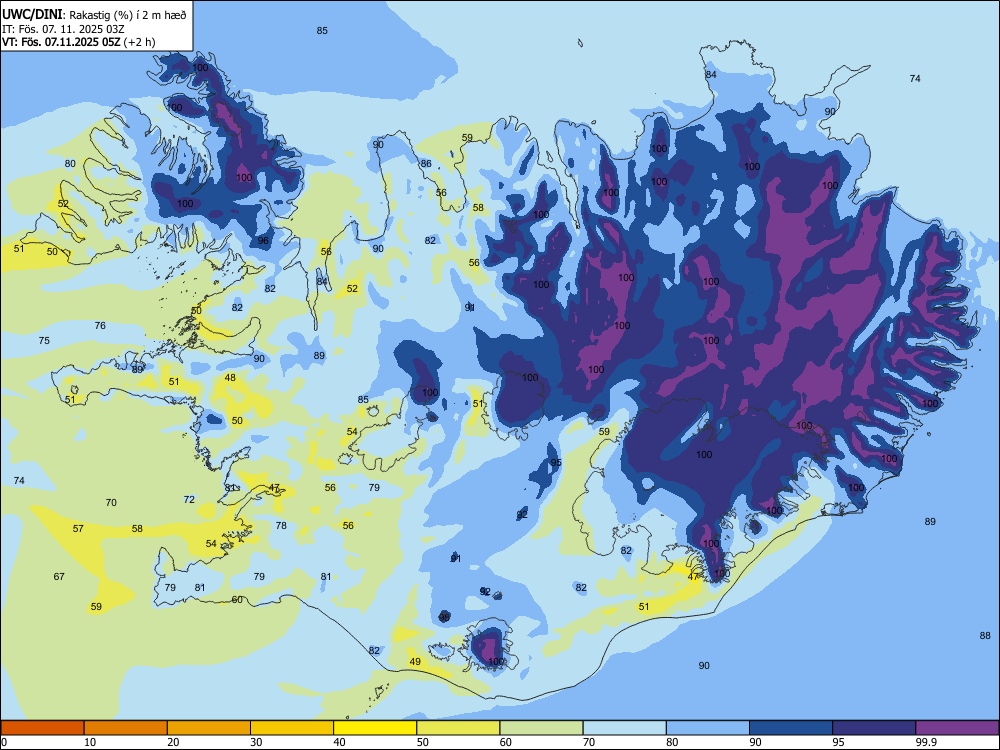1000x750 pixels.
Task: Click the '78' humidity value on the map
Action: (x=281, y=526)
